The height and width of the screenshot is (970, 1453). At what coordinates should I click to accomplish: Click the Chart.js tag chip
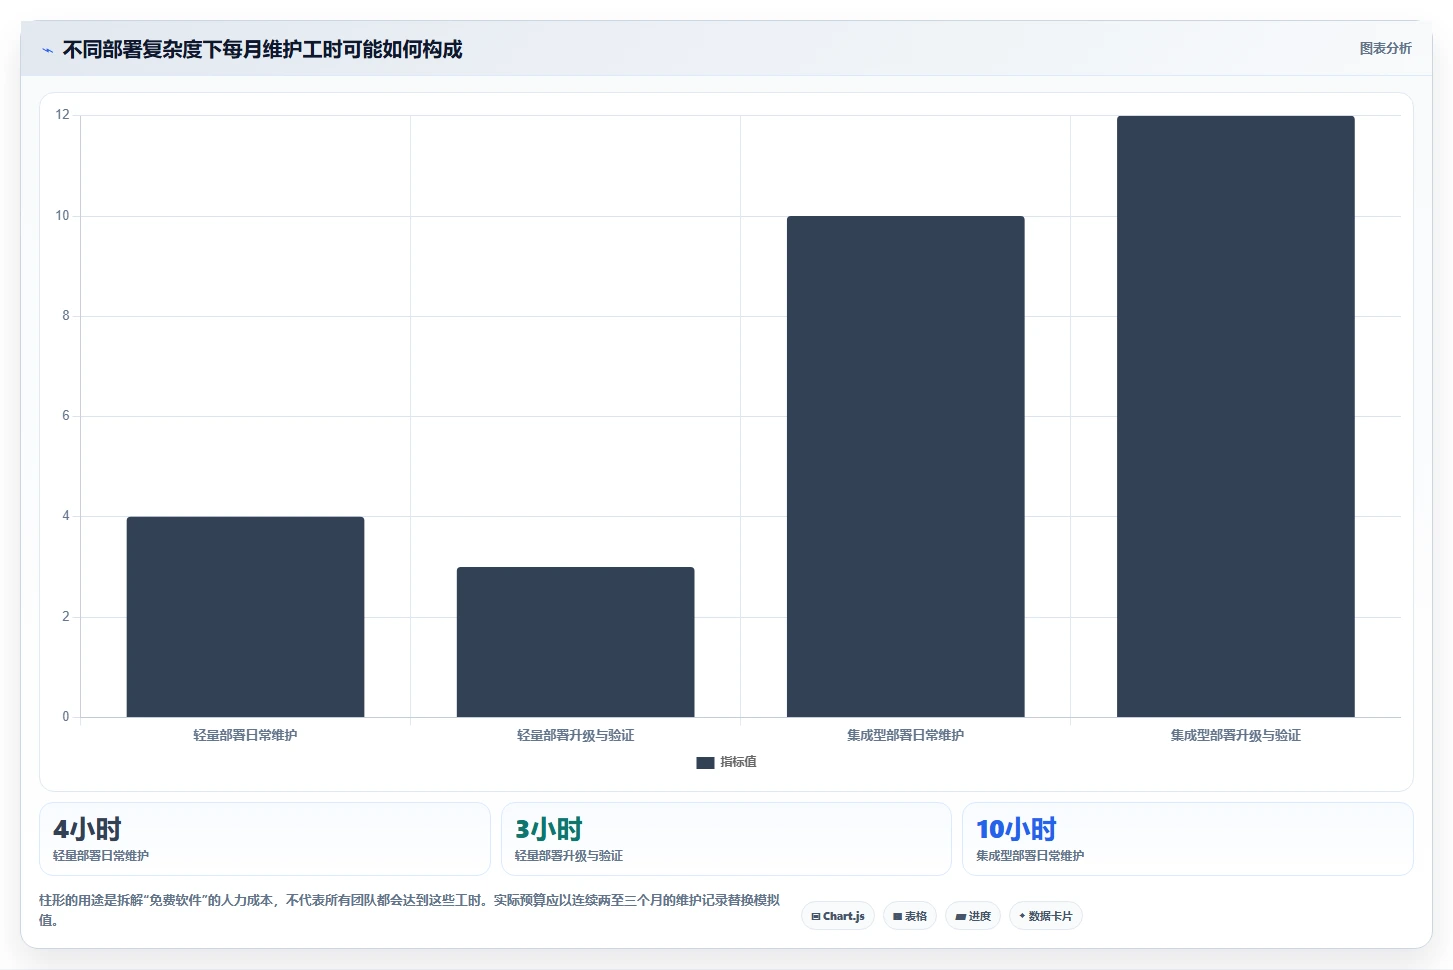tap(838, 916)
